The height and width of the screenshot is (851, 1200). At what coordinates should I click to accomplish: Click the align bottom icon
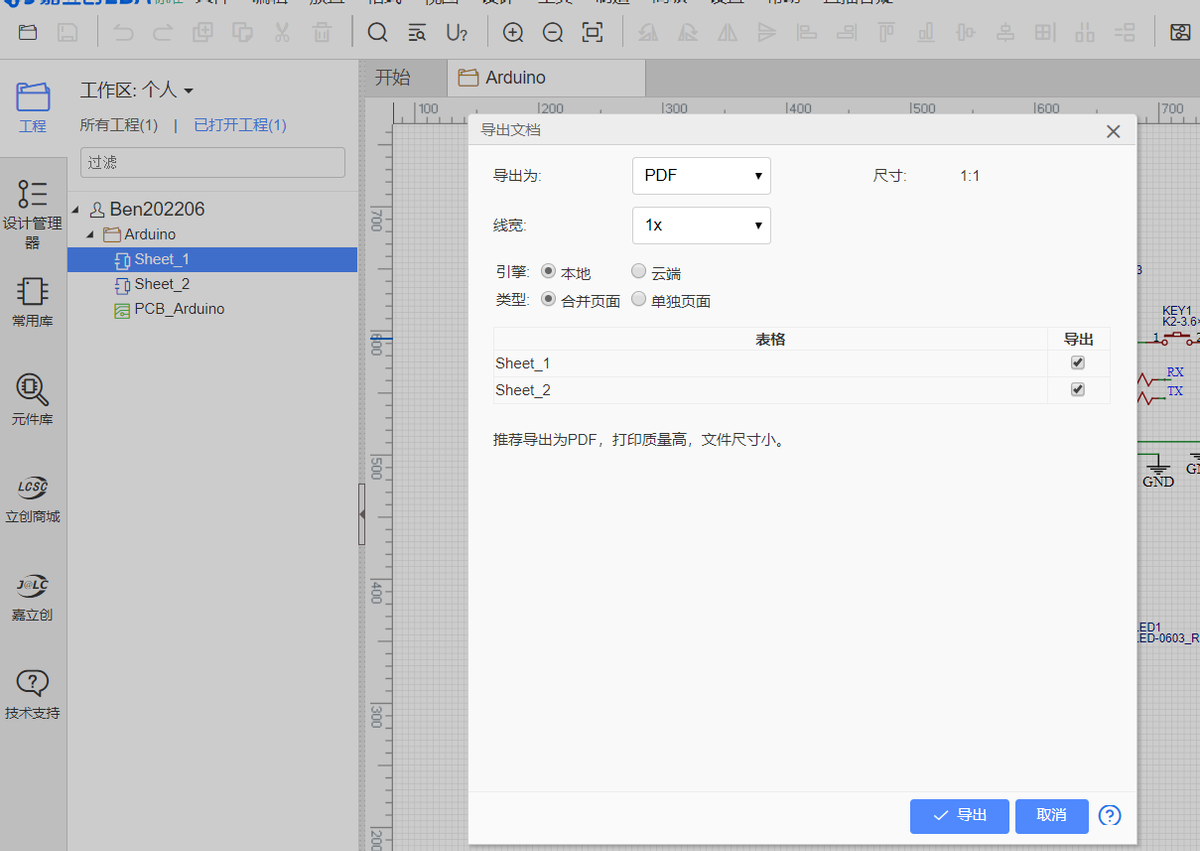pos(926,33)
